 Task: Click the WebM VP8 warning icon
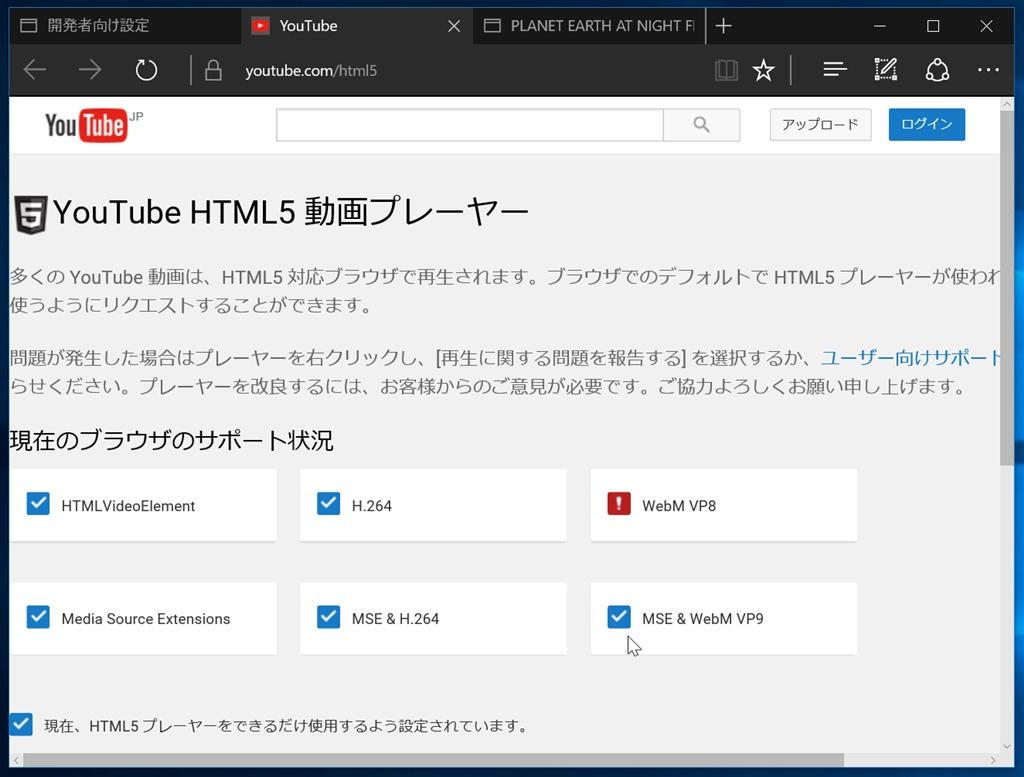pos(618,504)
